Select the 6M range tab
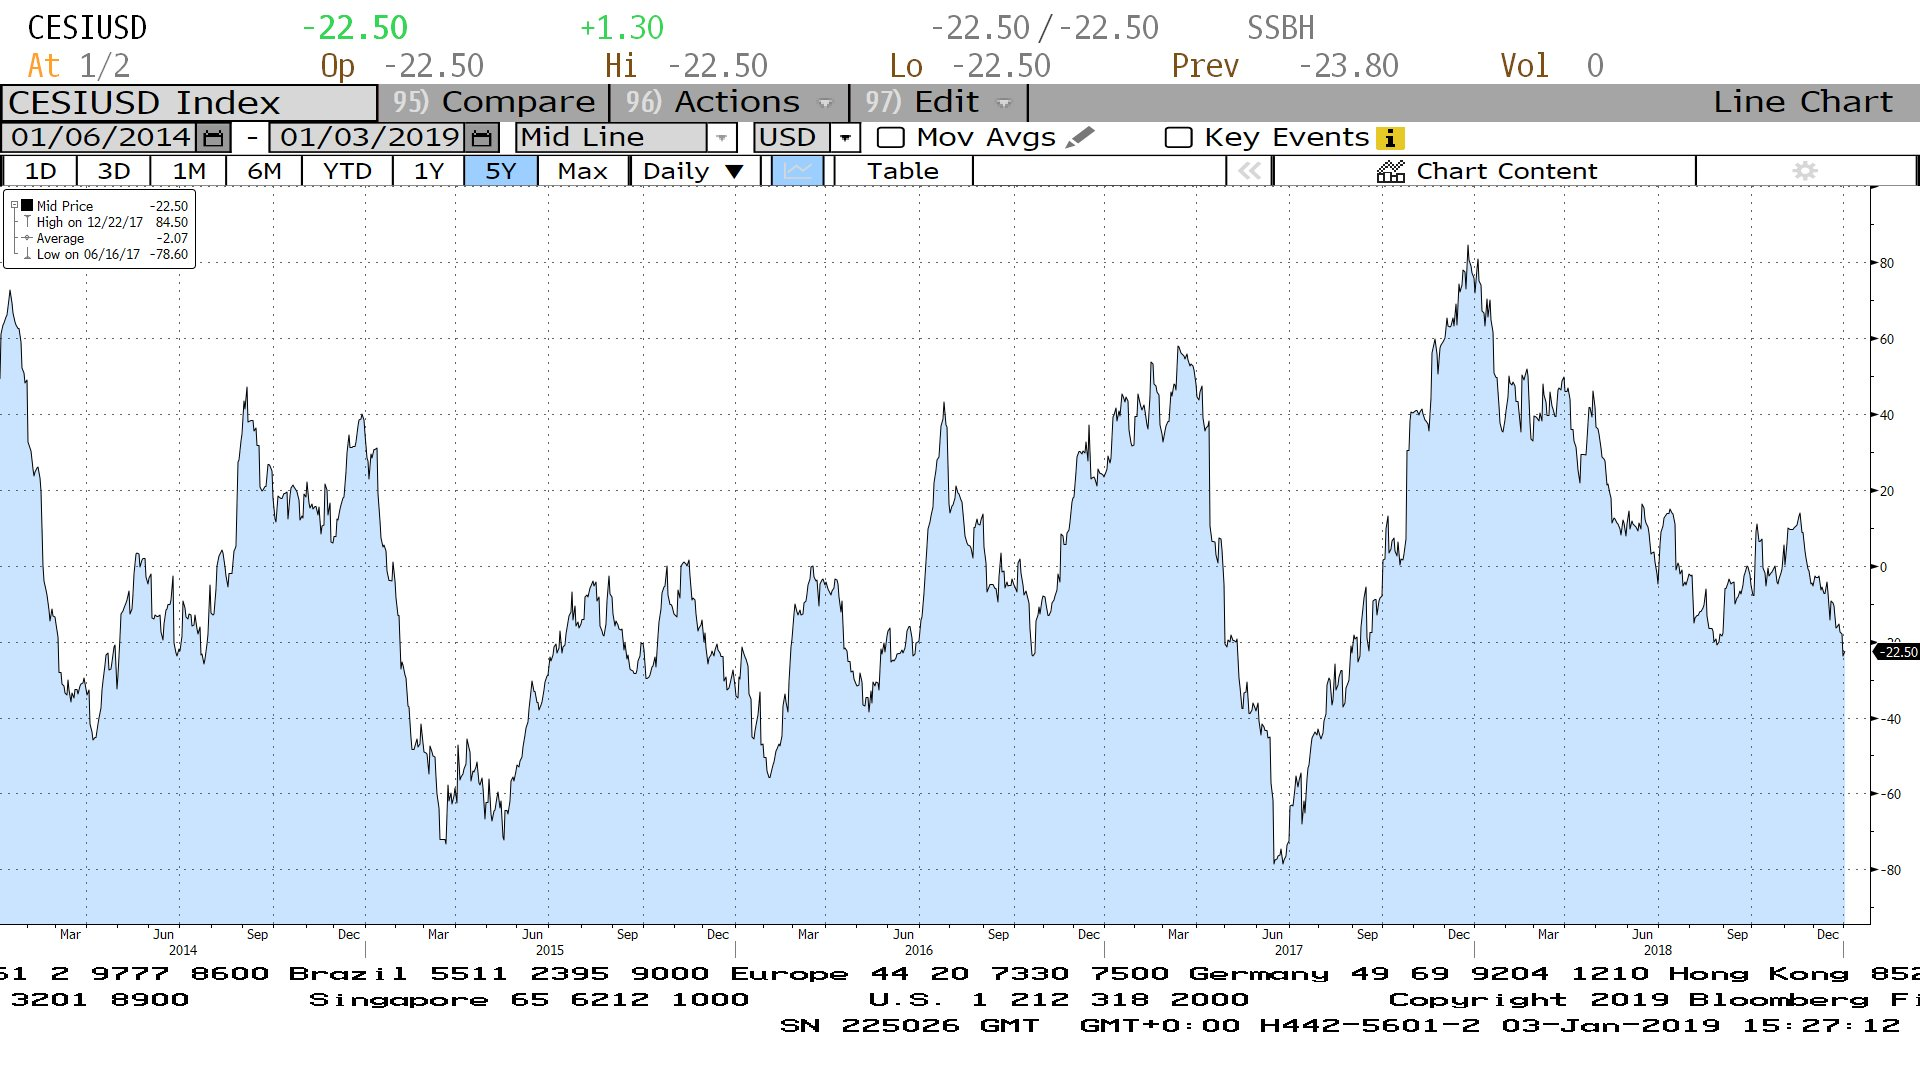The image size is (1920, 1075). point(264,171)
